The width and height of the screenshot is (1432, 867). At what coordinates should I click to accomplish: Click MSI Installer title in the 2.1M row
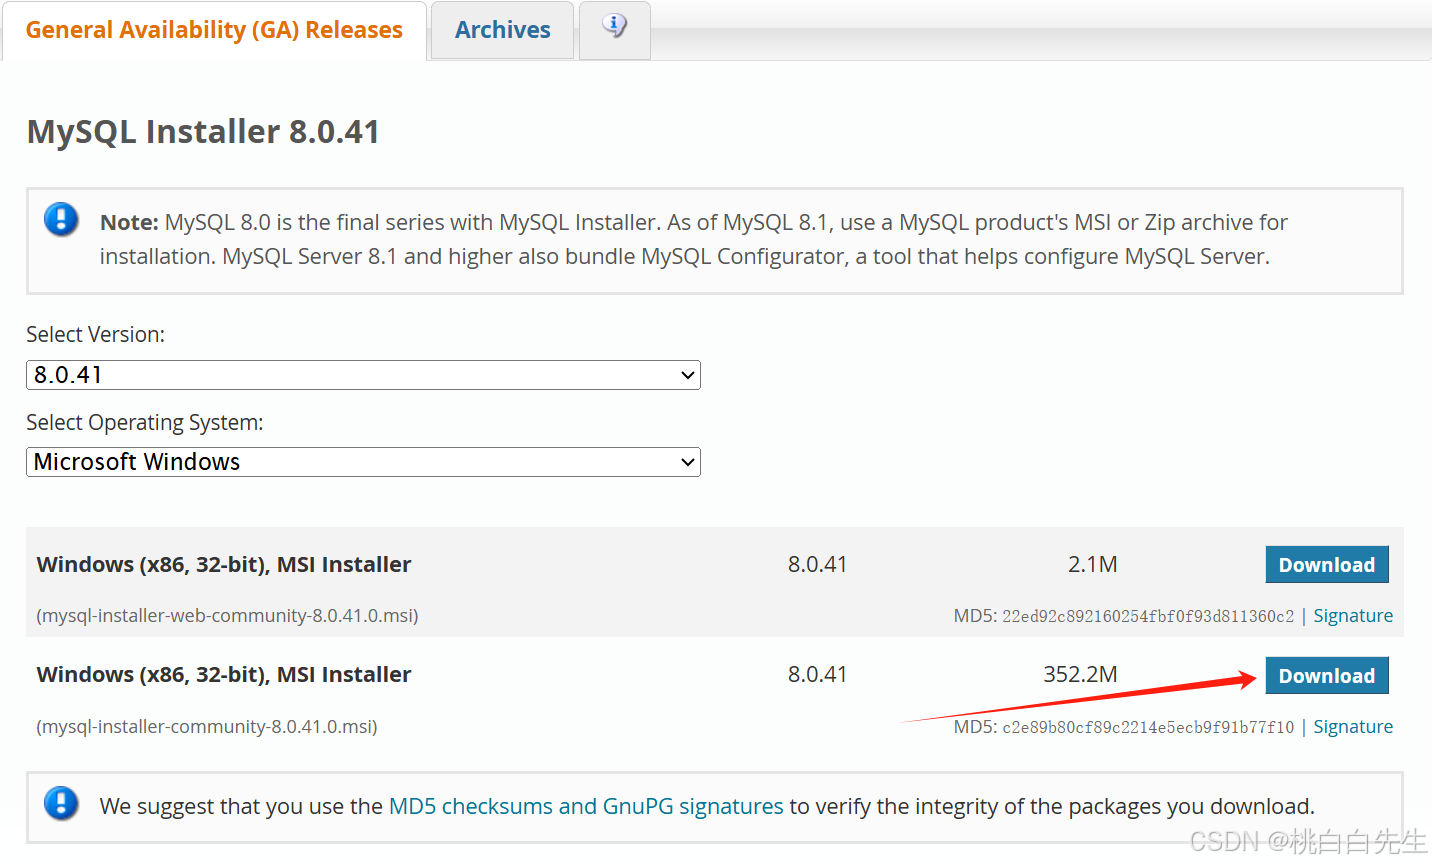point(224,565)
